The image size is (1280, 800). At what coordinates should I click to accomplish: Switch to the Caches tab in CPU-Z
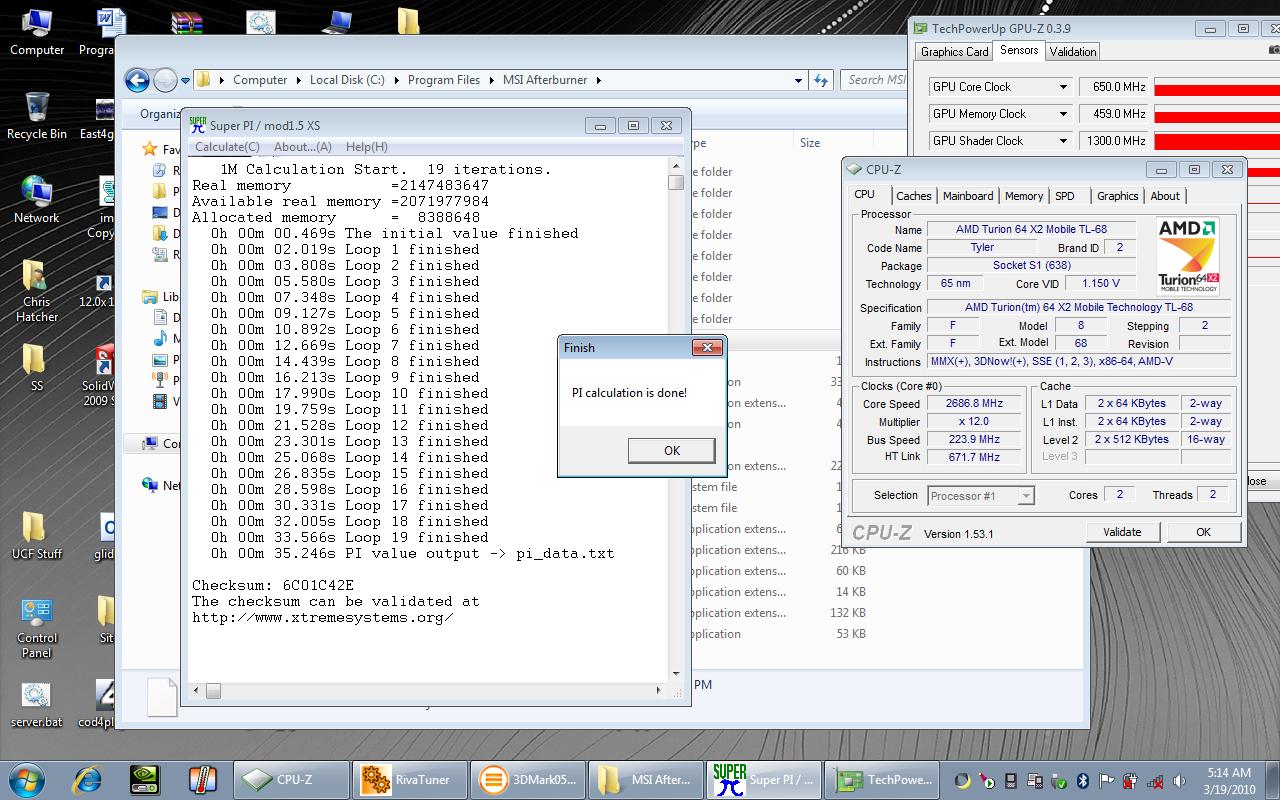tap(913, 196)
